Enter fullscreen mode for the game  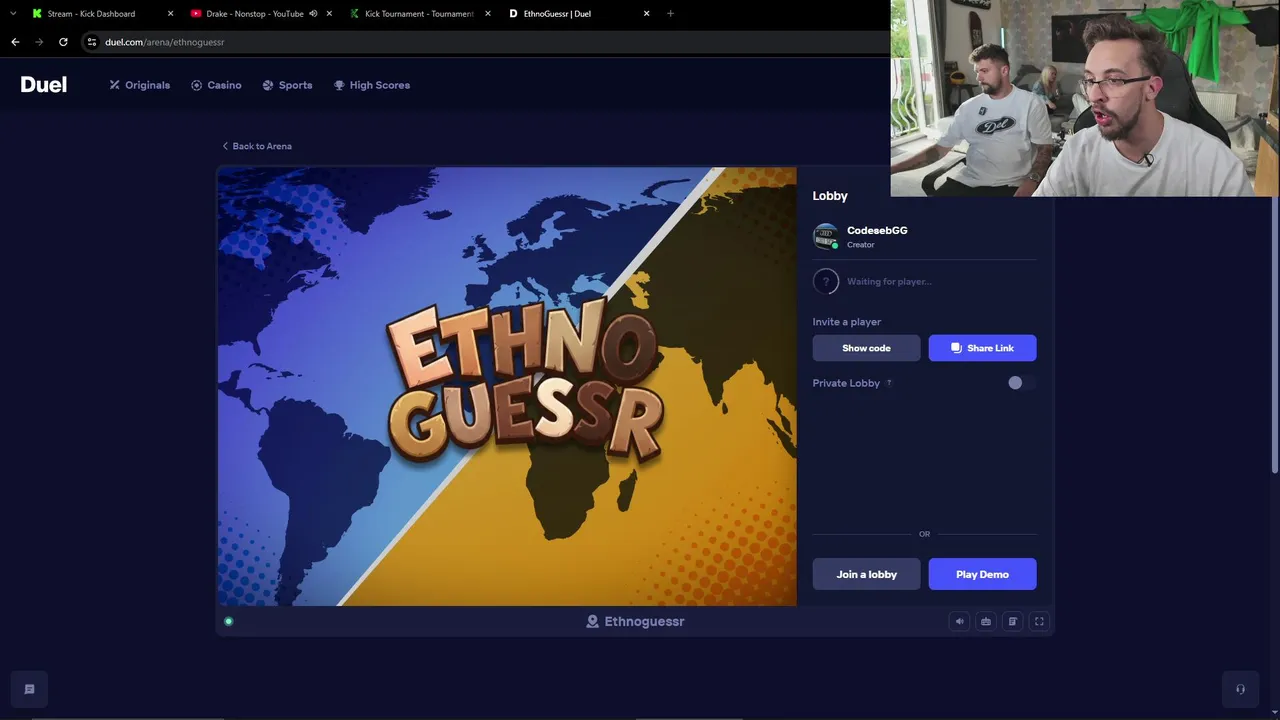(x=1039, y=622)
